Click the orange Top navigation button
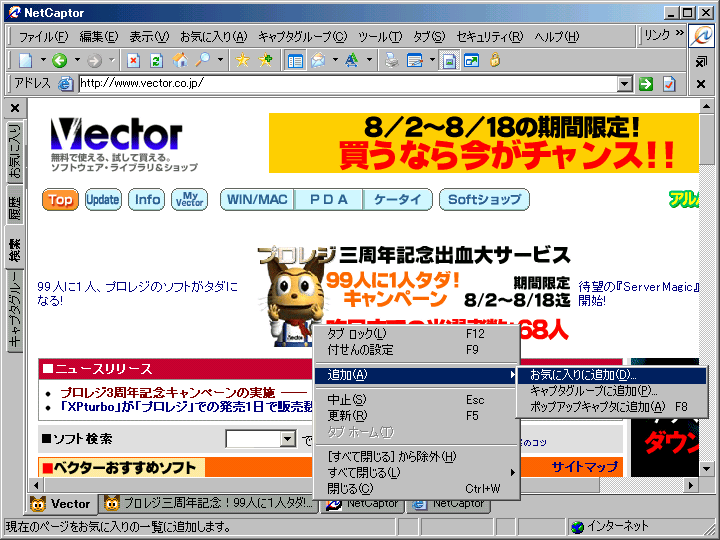Screen dimensions: 720x540 point(60,200)
